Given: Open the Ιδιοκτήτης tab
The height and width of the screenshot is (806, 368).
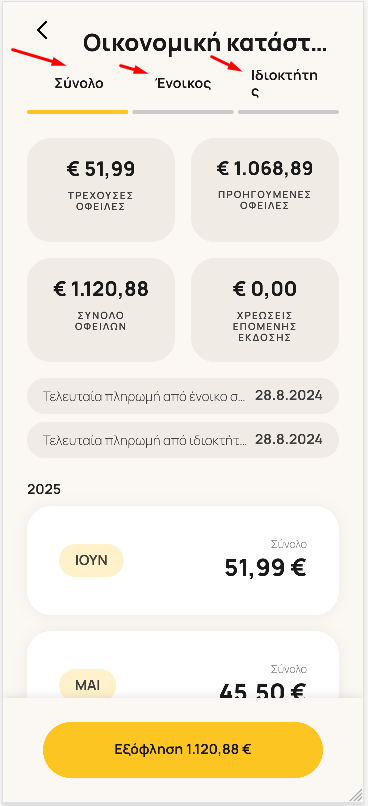Looking at the screenshot, I should click(284, 84).
